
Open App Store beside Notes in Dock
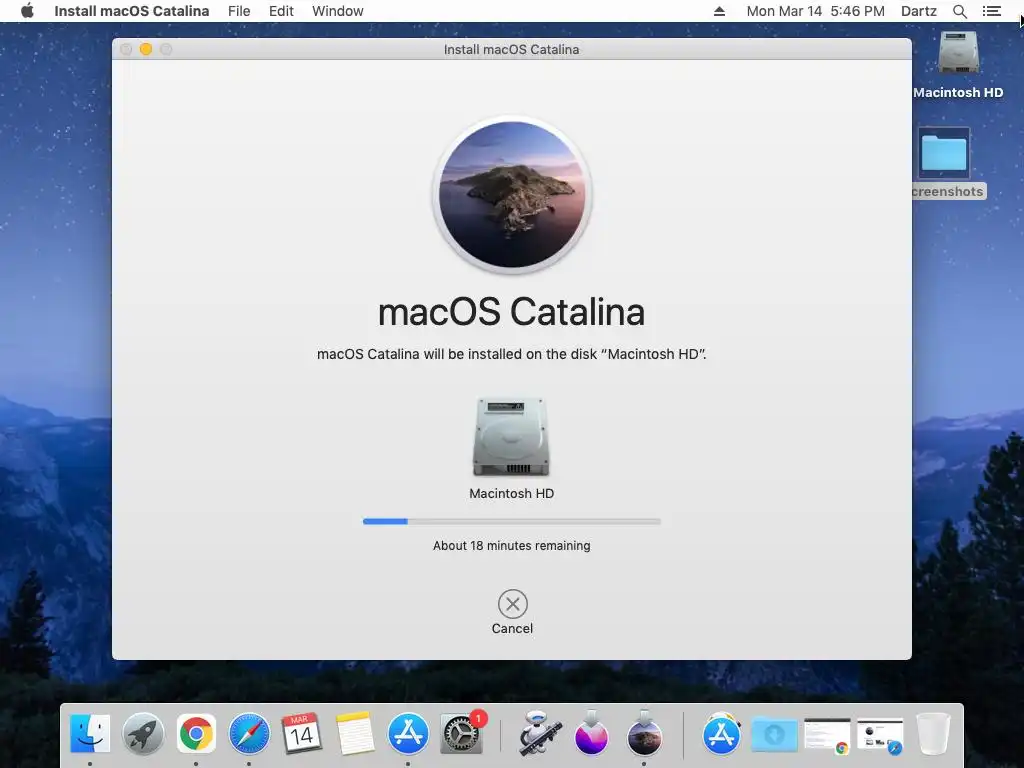pos(408,733)
